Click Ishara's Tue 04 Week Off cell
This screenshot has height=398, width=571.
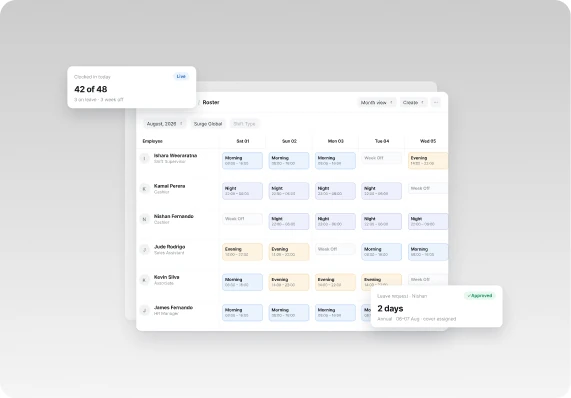click(x=382, y=158)
